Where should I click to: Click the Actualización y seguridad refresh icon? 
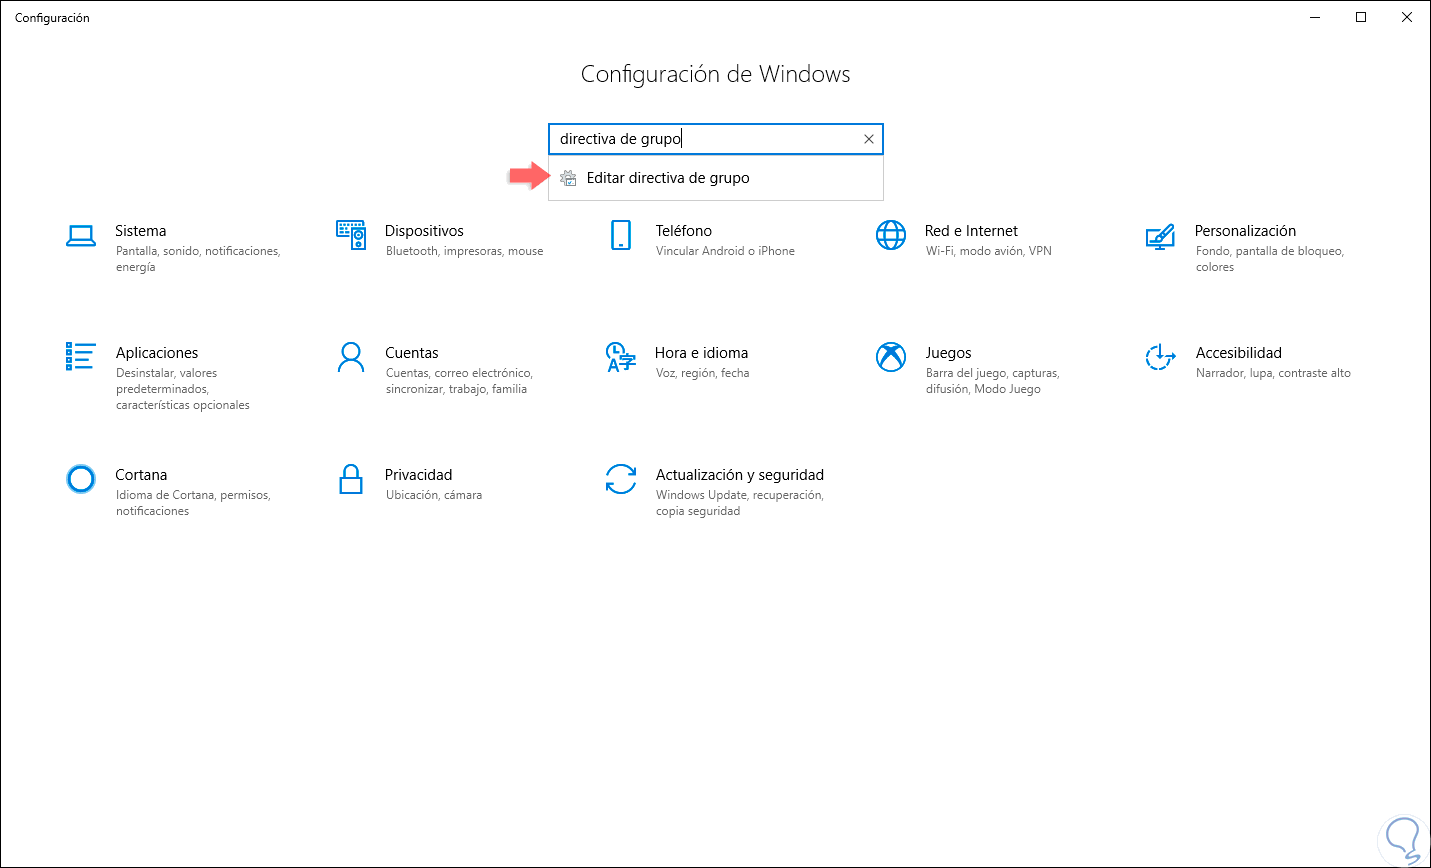pos(621,479)
